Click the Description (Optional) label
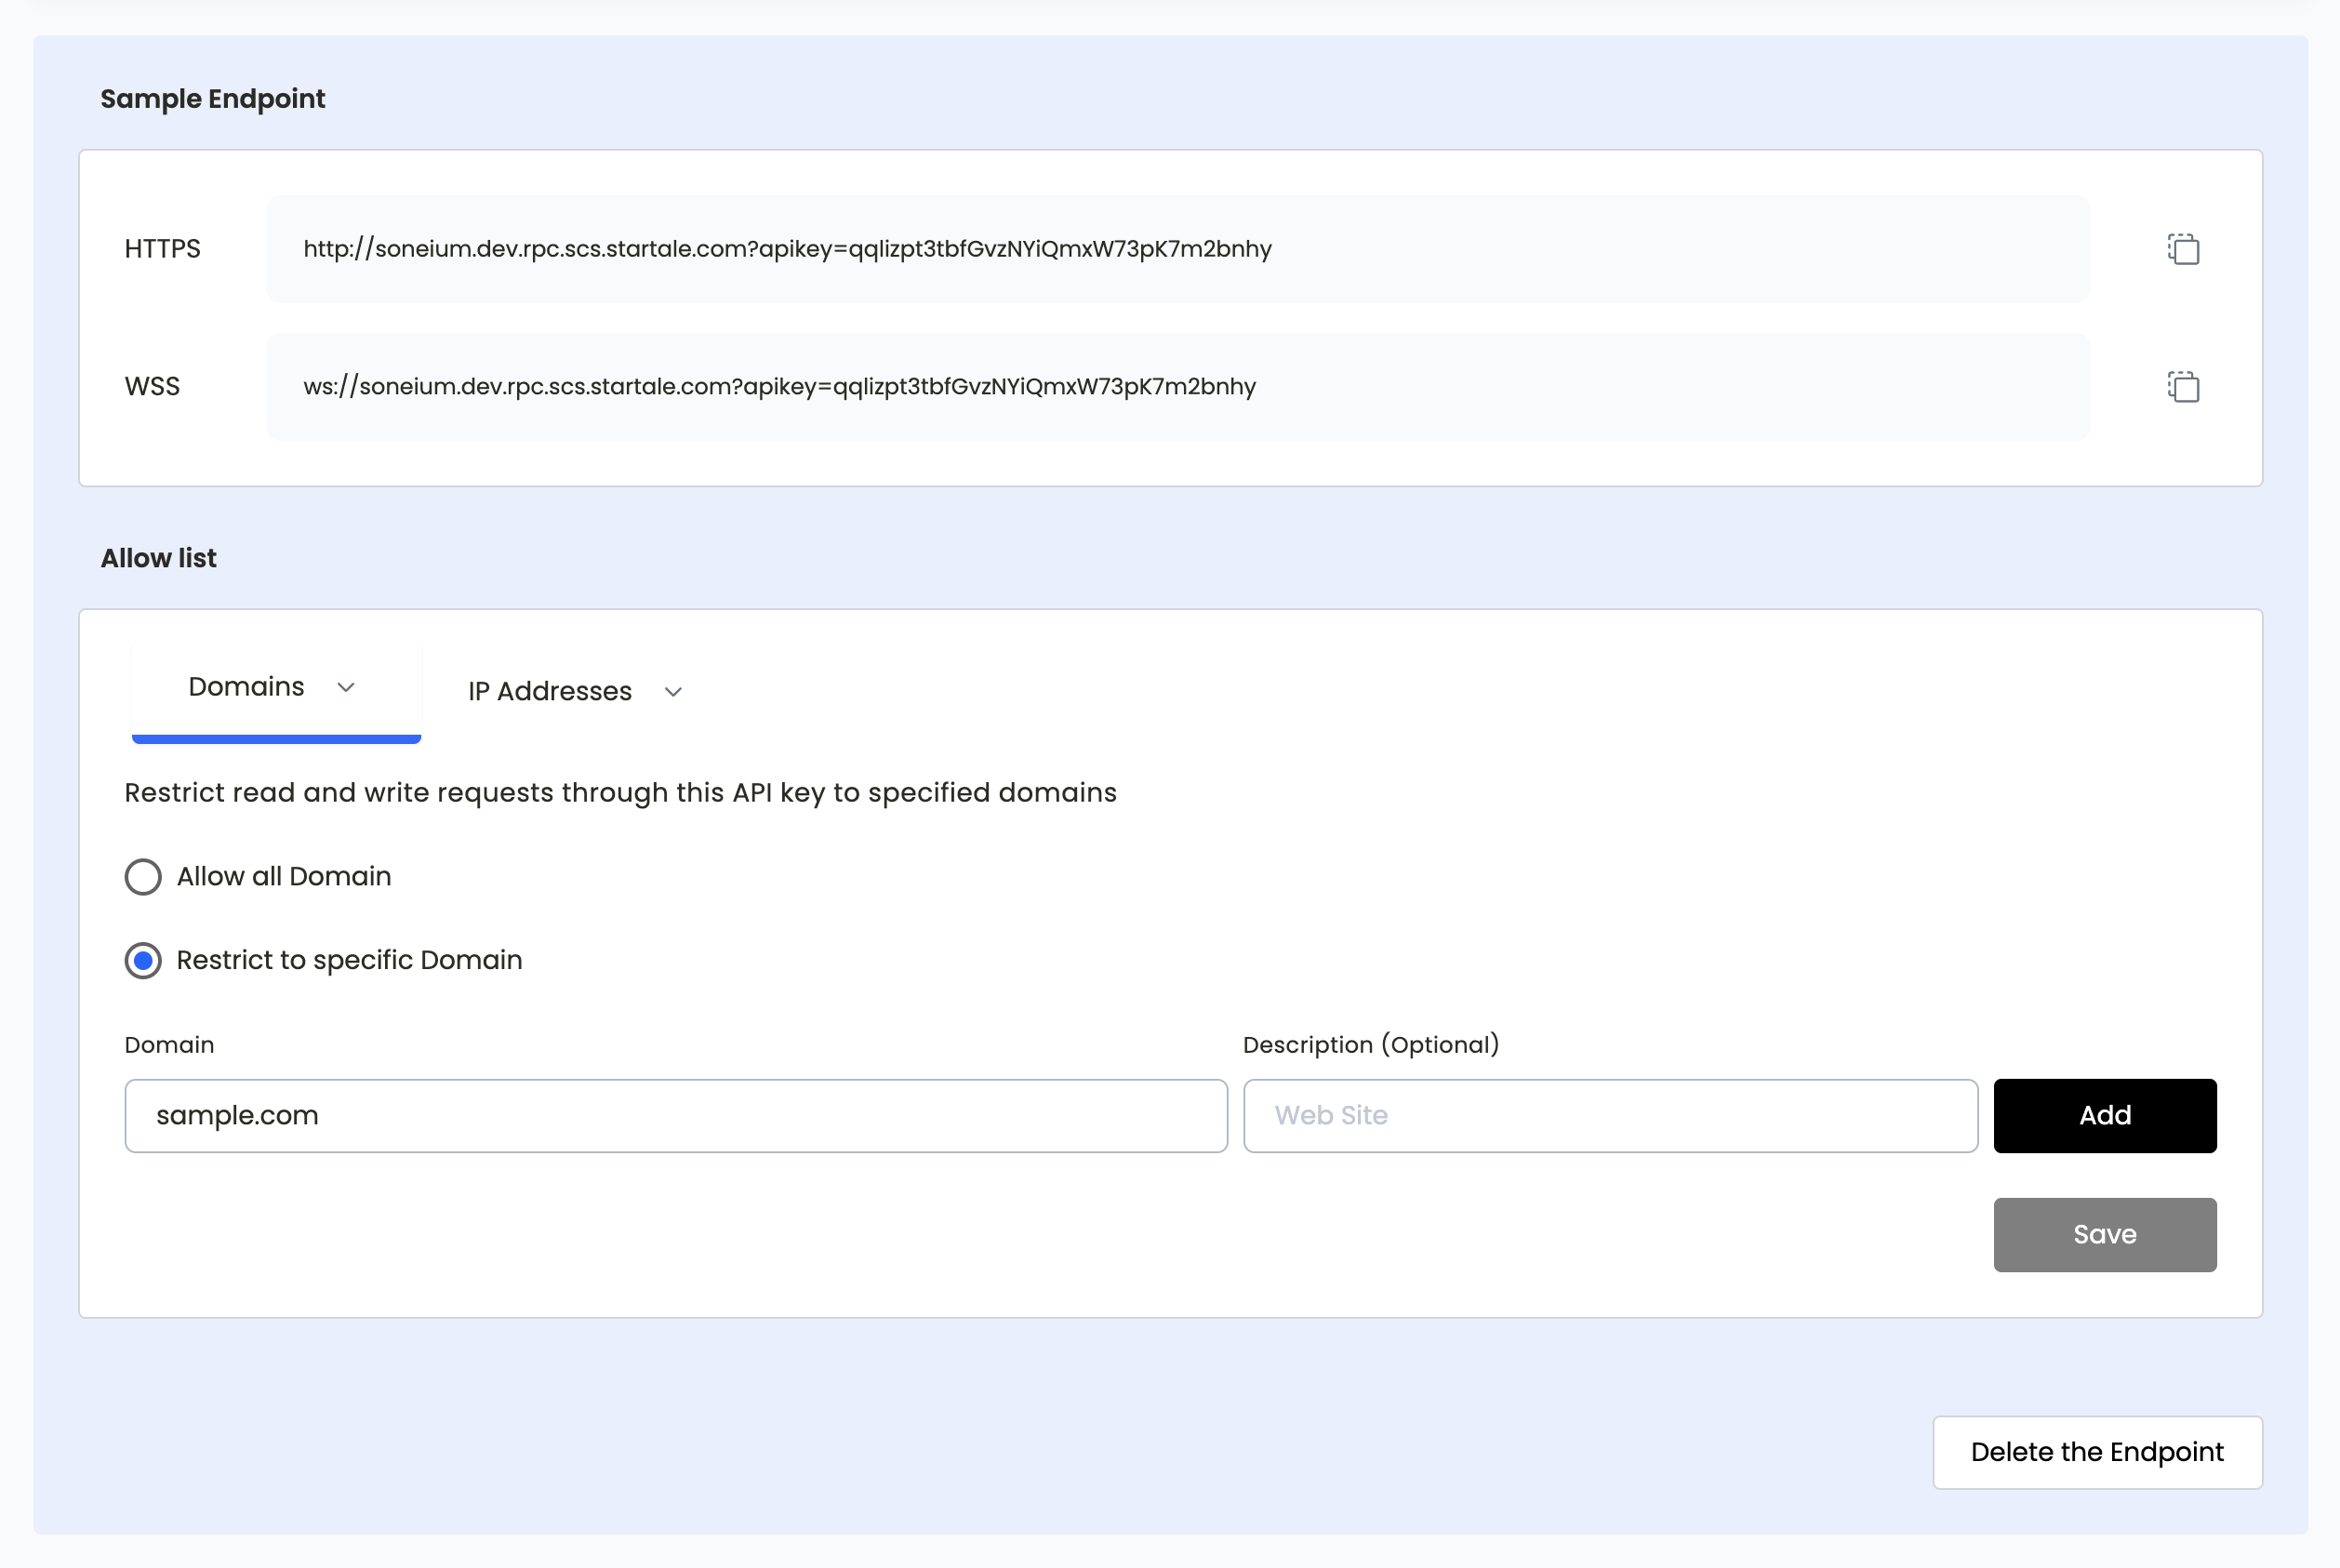Viewport: 2340px width, 1568px height. [x=1370, y=1045]
